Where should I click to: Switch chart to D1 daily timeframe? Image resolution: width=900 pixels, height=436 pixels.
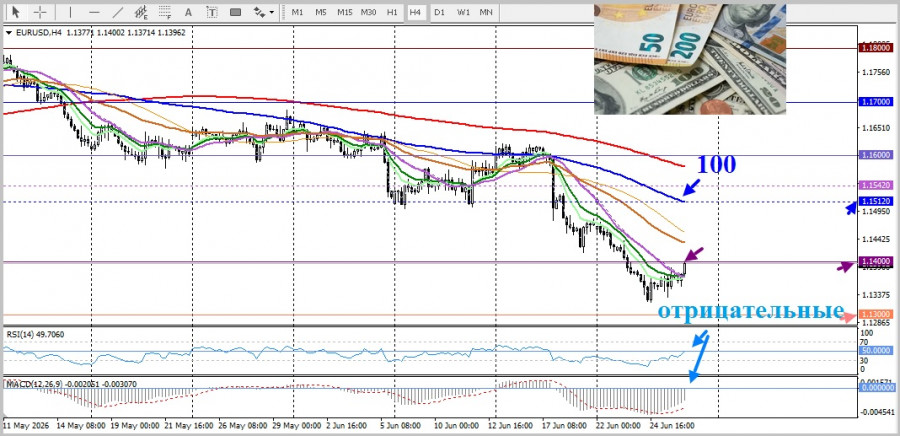439,12
